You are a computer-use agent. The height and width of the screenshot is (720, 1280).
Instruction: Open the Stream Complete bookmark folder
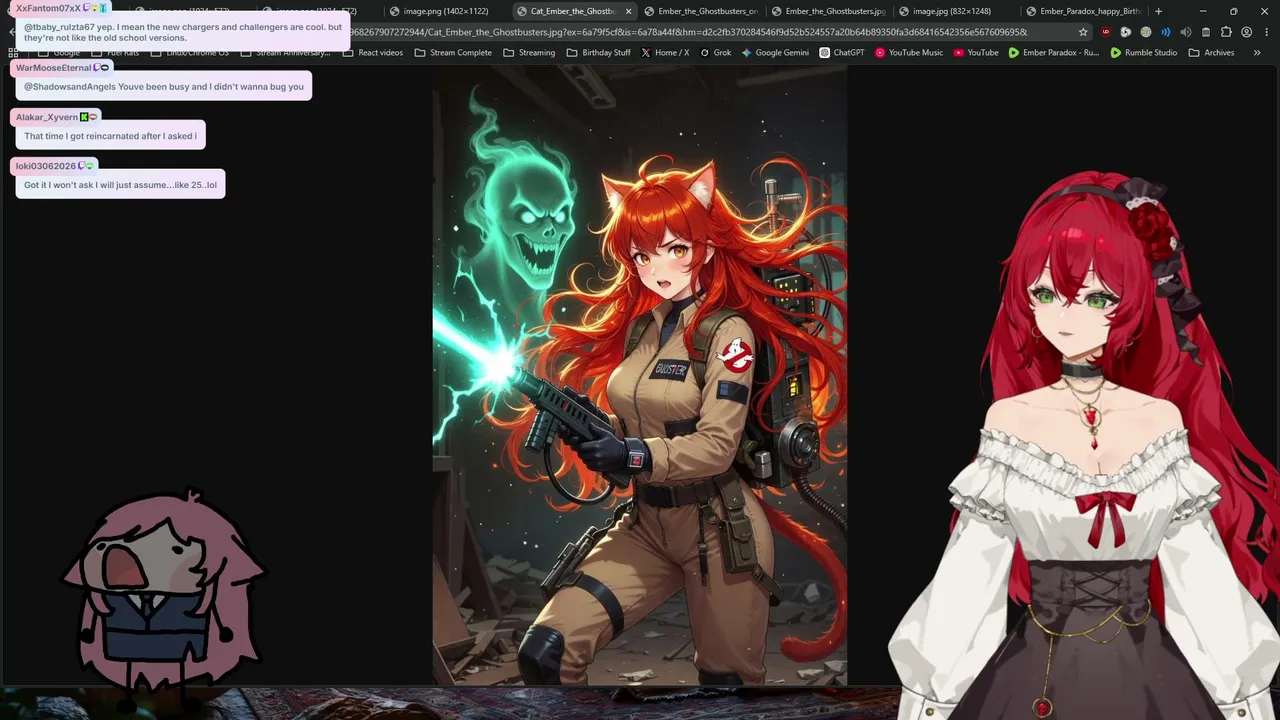click(453, 53)
